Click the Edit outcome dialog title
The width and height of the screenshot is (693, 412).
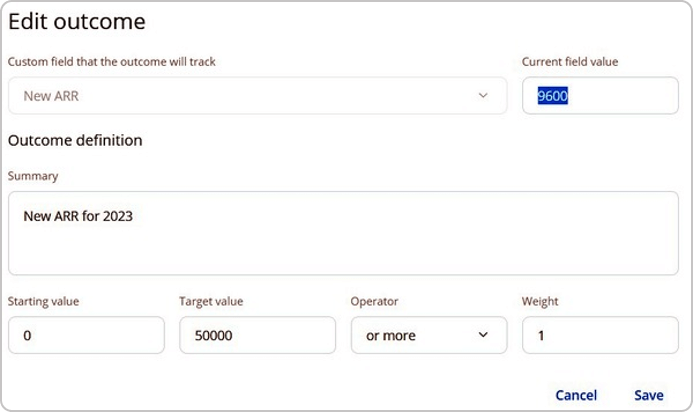pyautogui.click(x=77, y=22)
